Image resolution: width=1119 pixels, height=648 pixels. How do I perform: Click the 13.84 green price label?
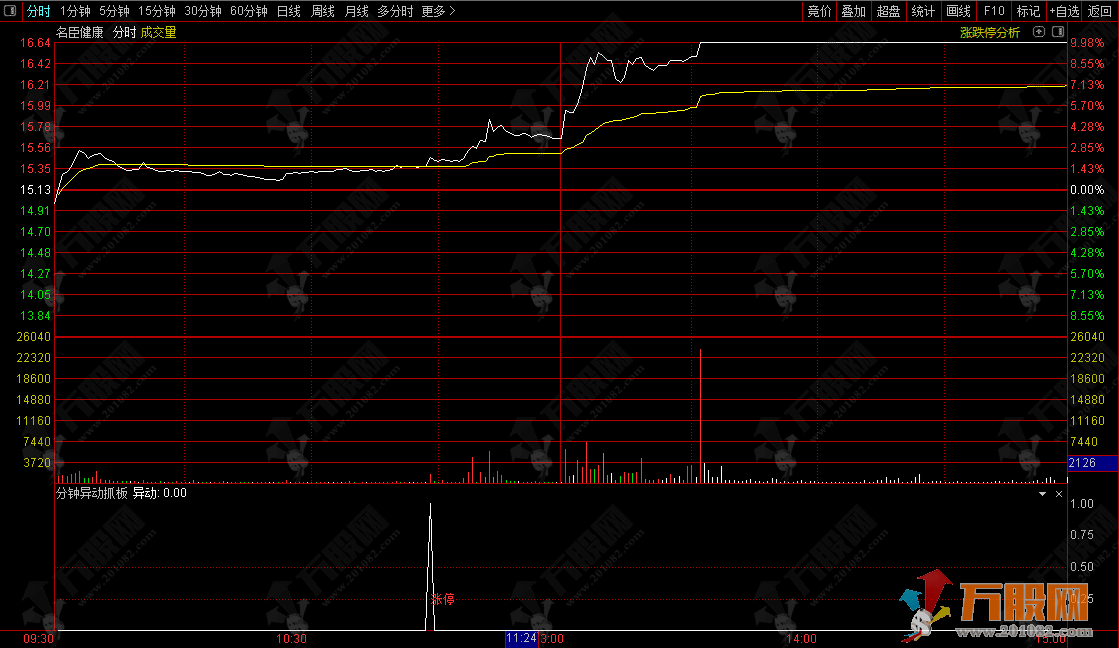coord(35,315)
